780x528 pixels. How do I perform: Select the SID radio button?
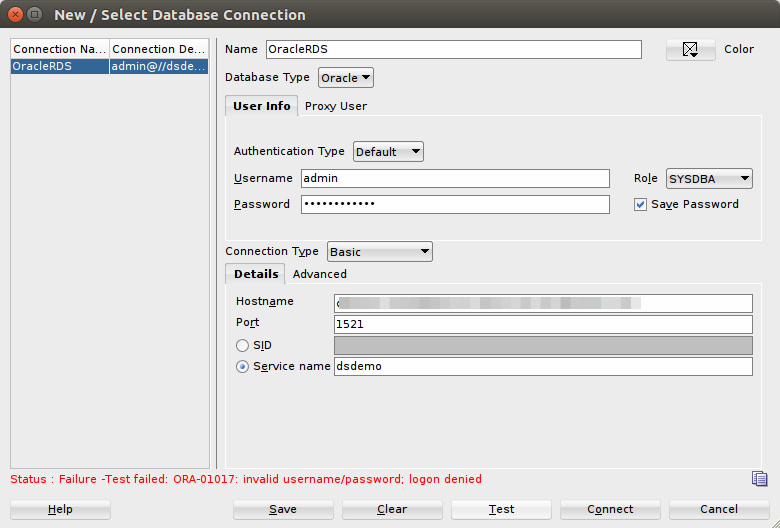pos(242,345)
